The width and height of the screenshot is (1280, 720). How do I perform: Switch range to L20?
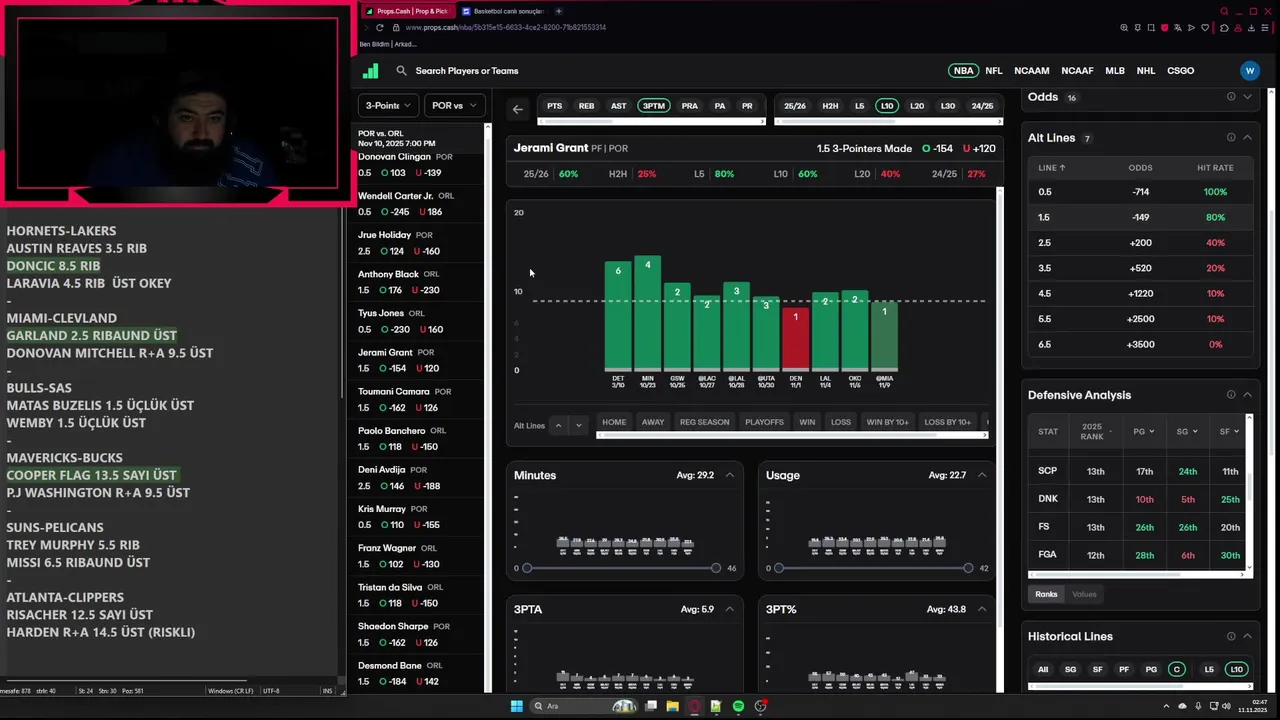click(x=917, y=106)
